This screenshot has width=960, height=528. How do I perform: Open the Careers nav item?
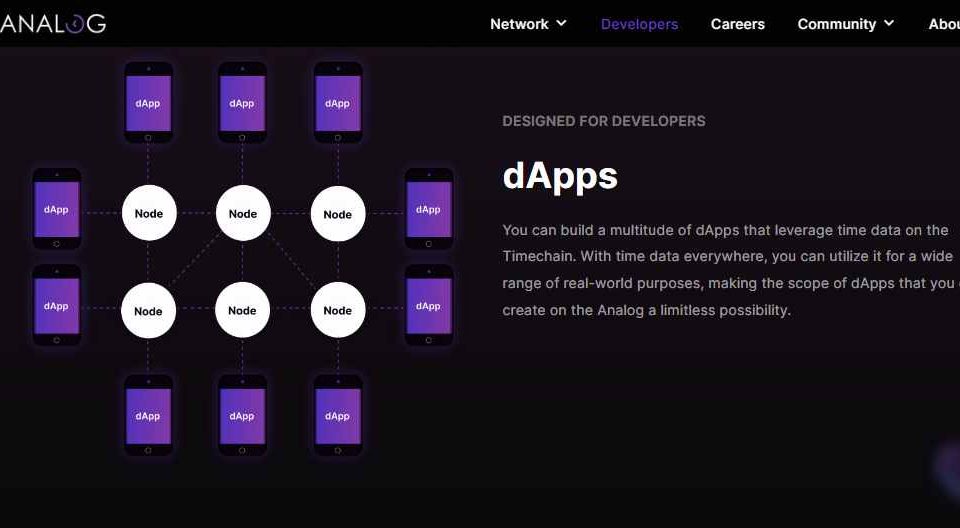click(737, 24)
